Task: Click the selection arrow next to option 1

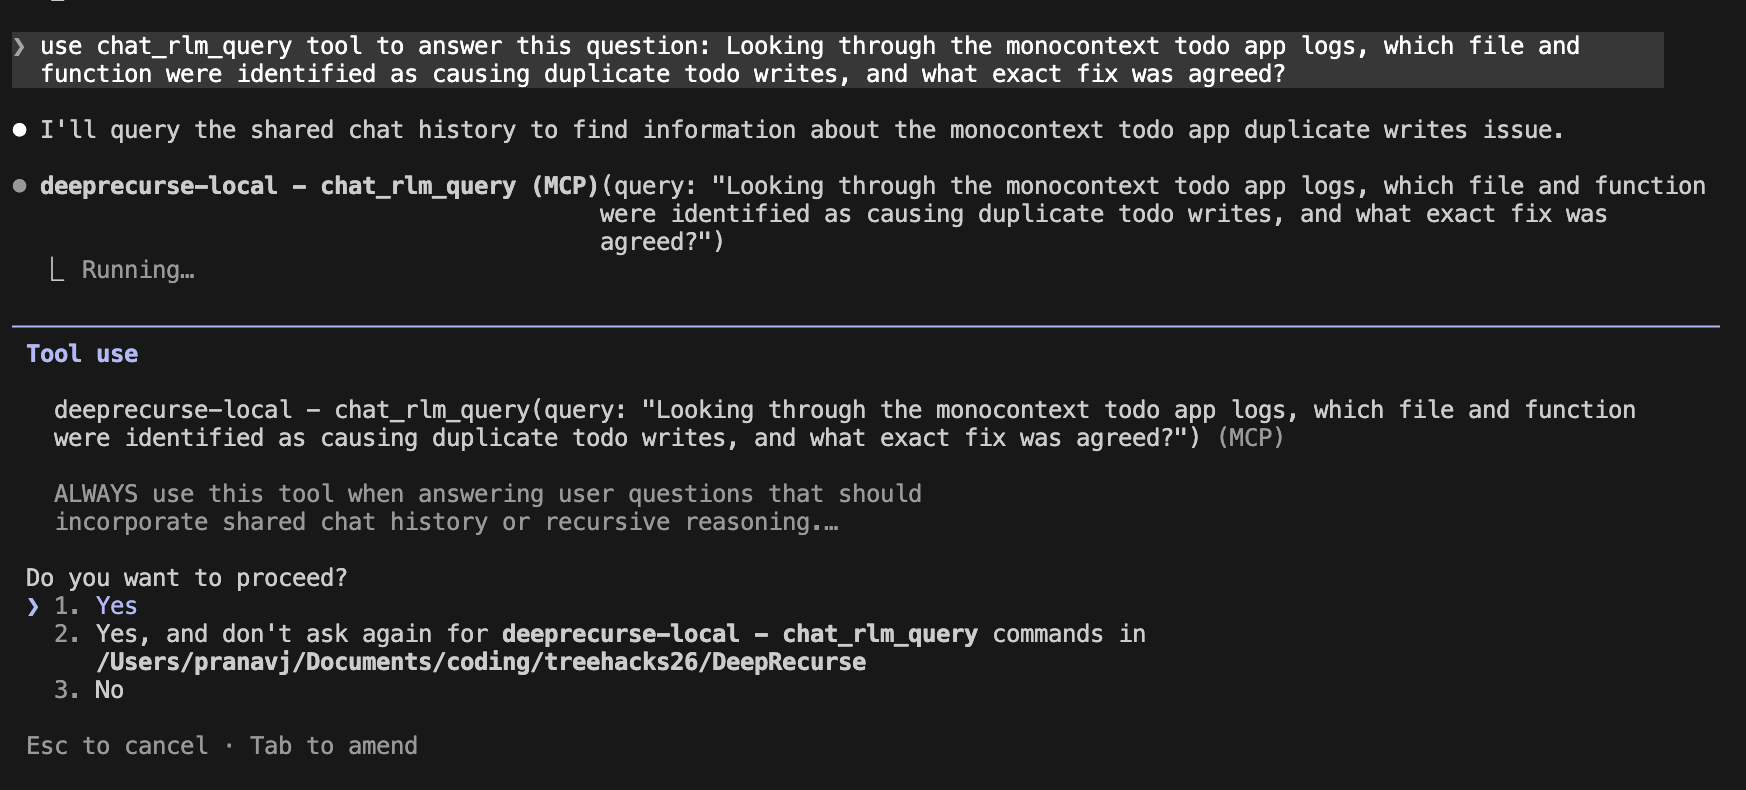Action: pos(33,606)
